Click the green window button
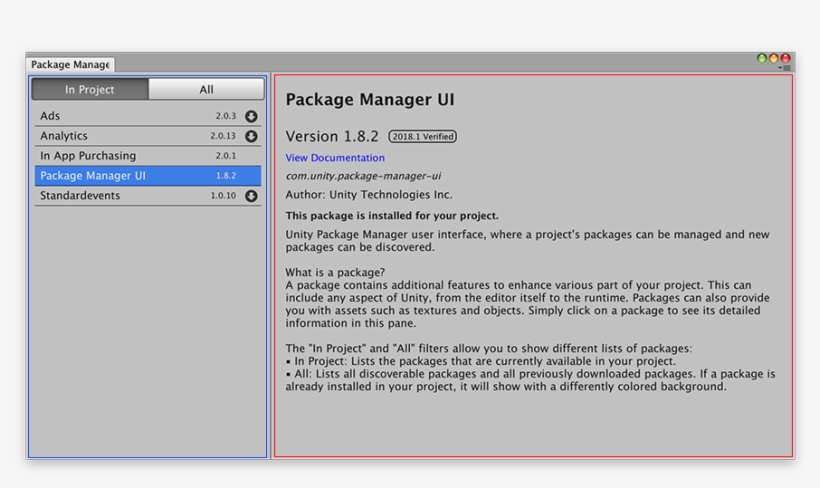The width and height of the screenshot is (820, 488). (x=762, y=58)
